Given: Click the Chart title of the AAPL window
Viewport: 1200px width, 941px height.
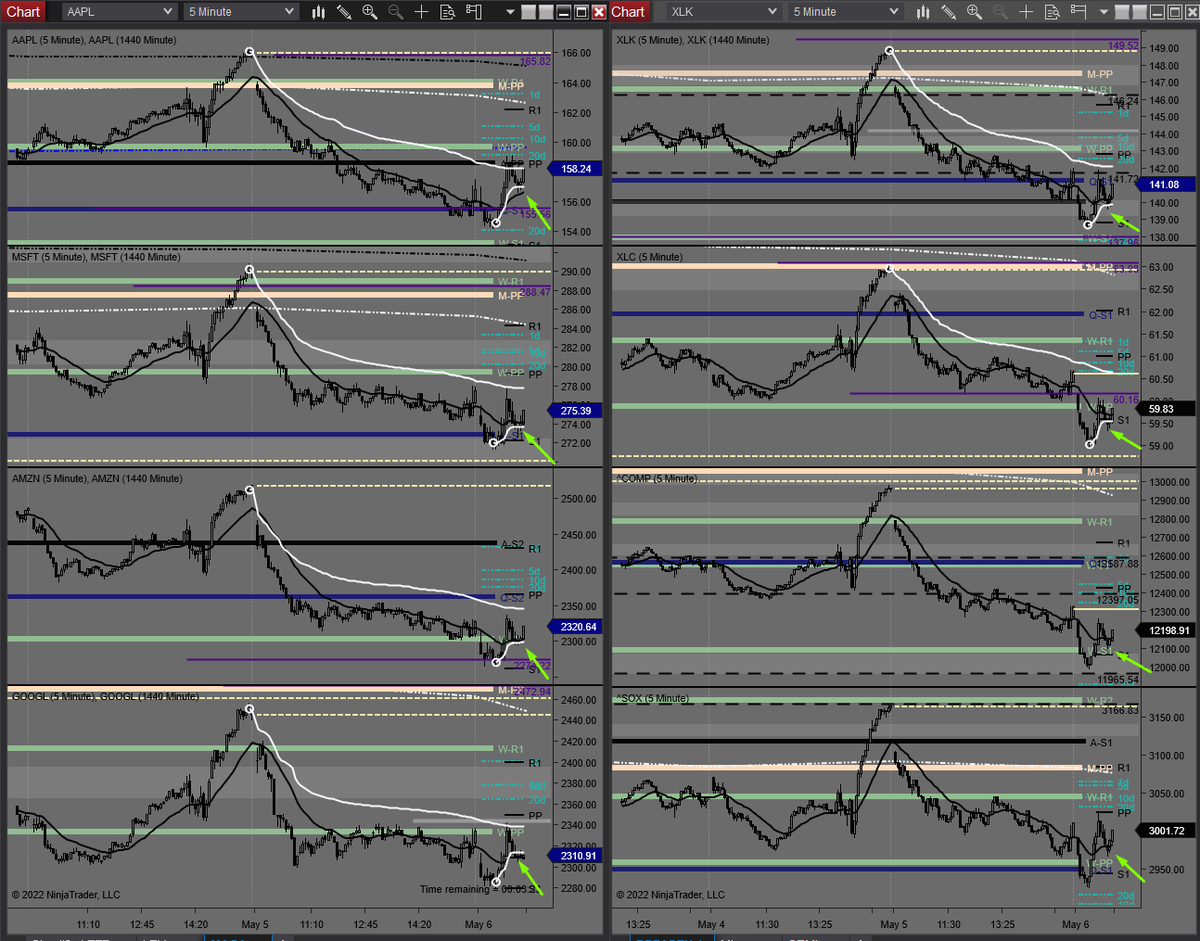Looking at the screenshot, I should pos(24,12).
